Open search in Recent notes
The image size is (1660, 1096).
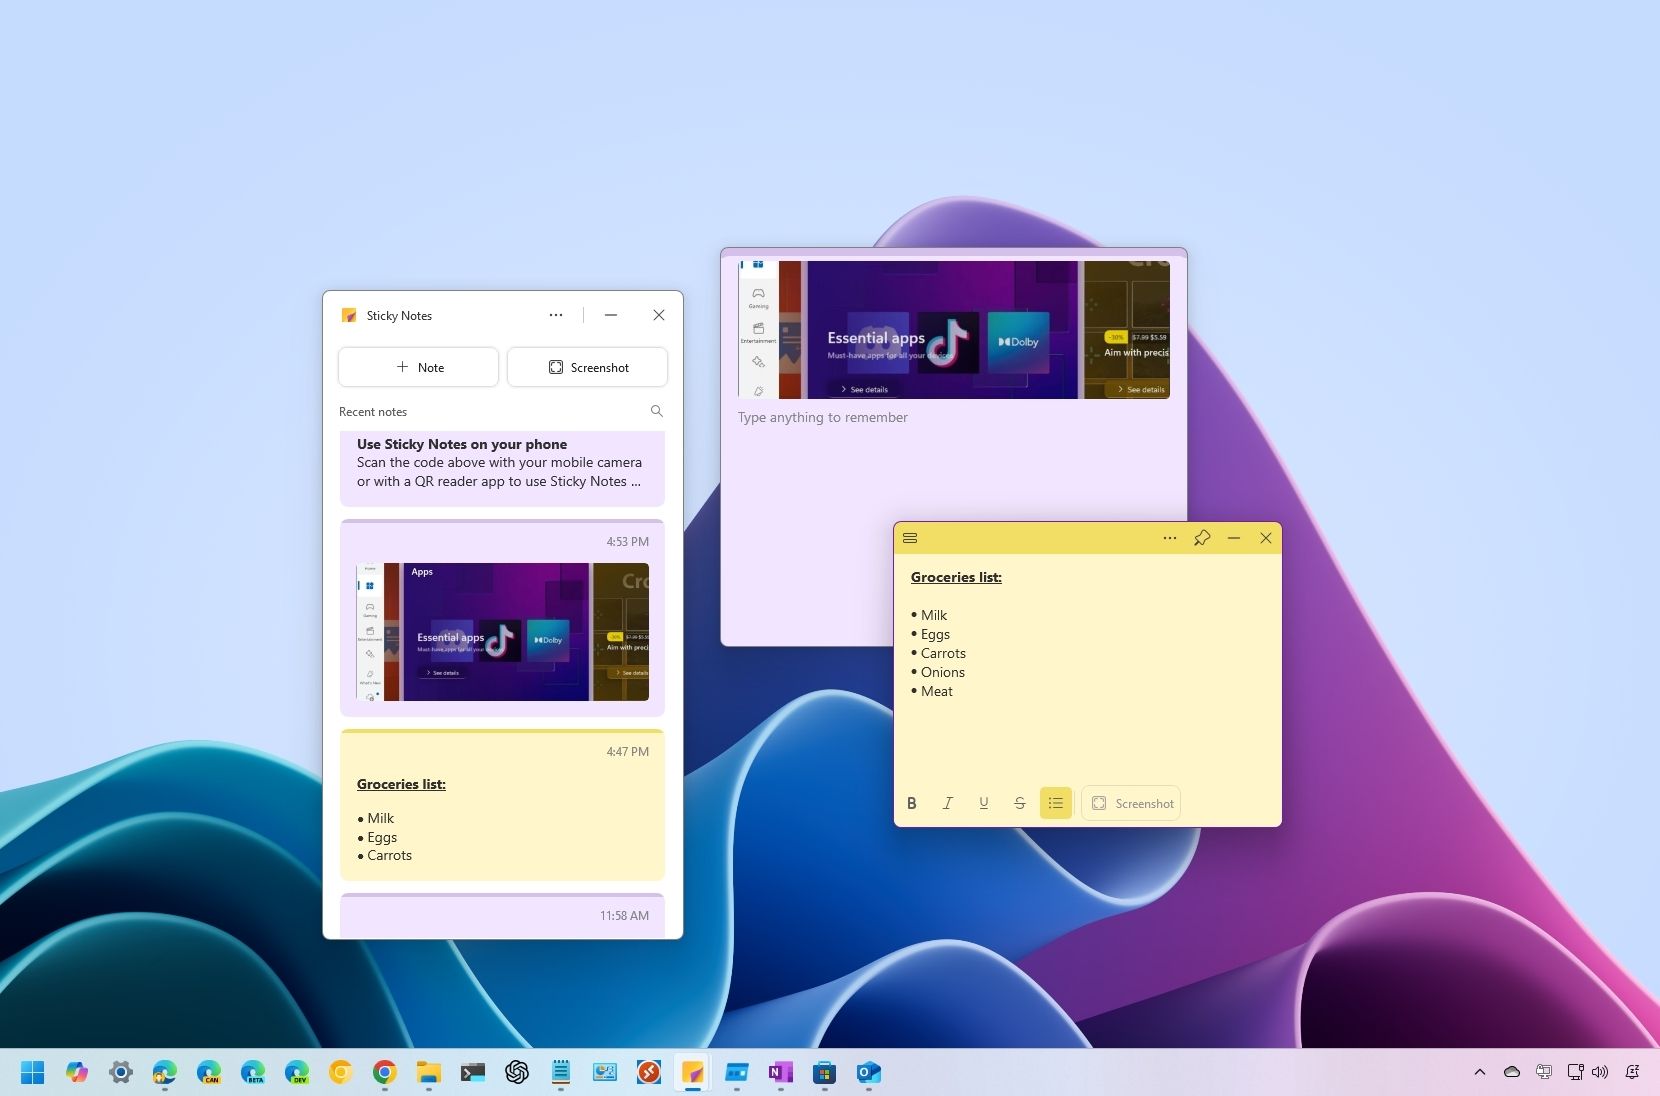[x=656, y=411]
